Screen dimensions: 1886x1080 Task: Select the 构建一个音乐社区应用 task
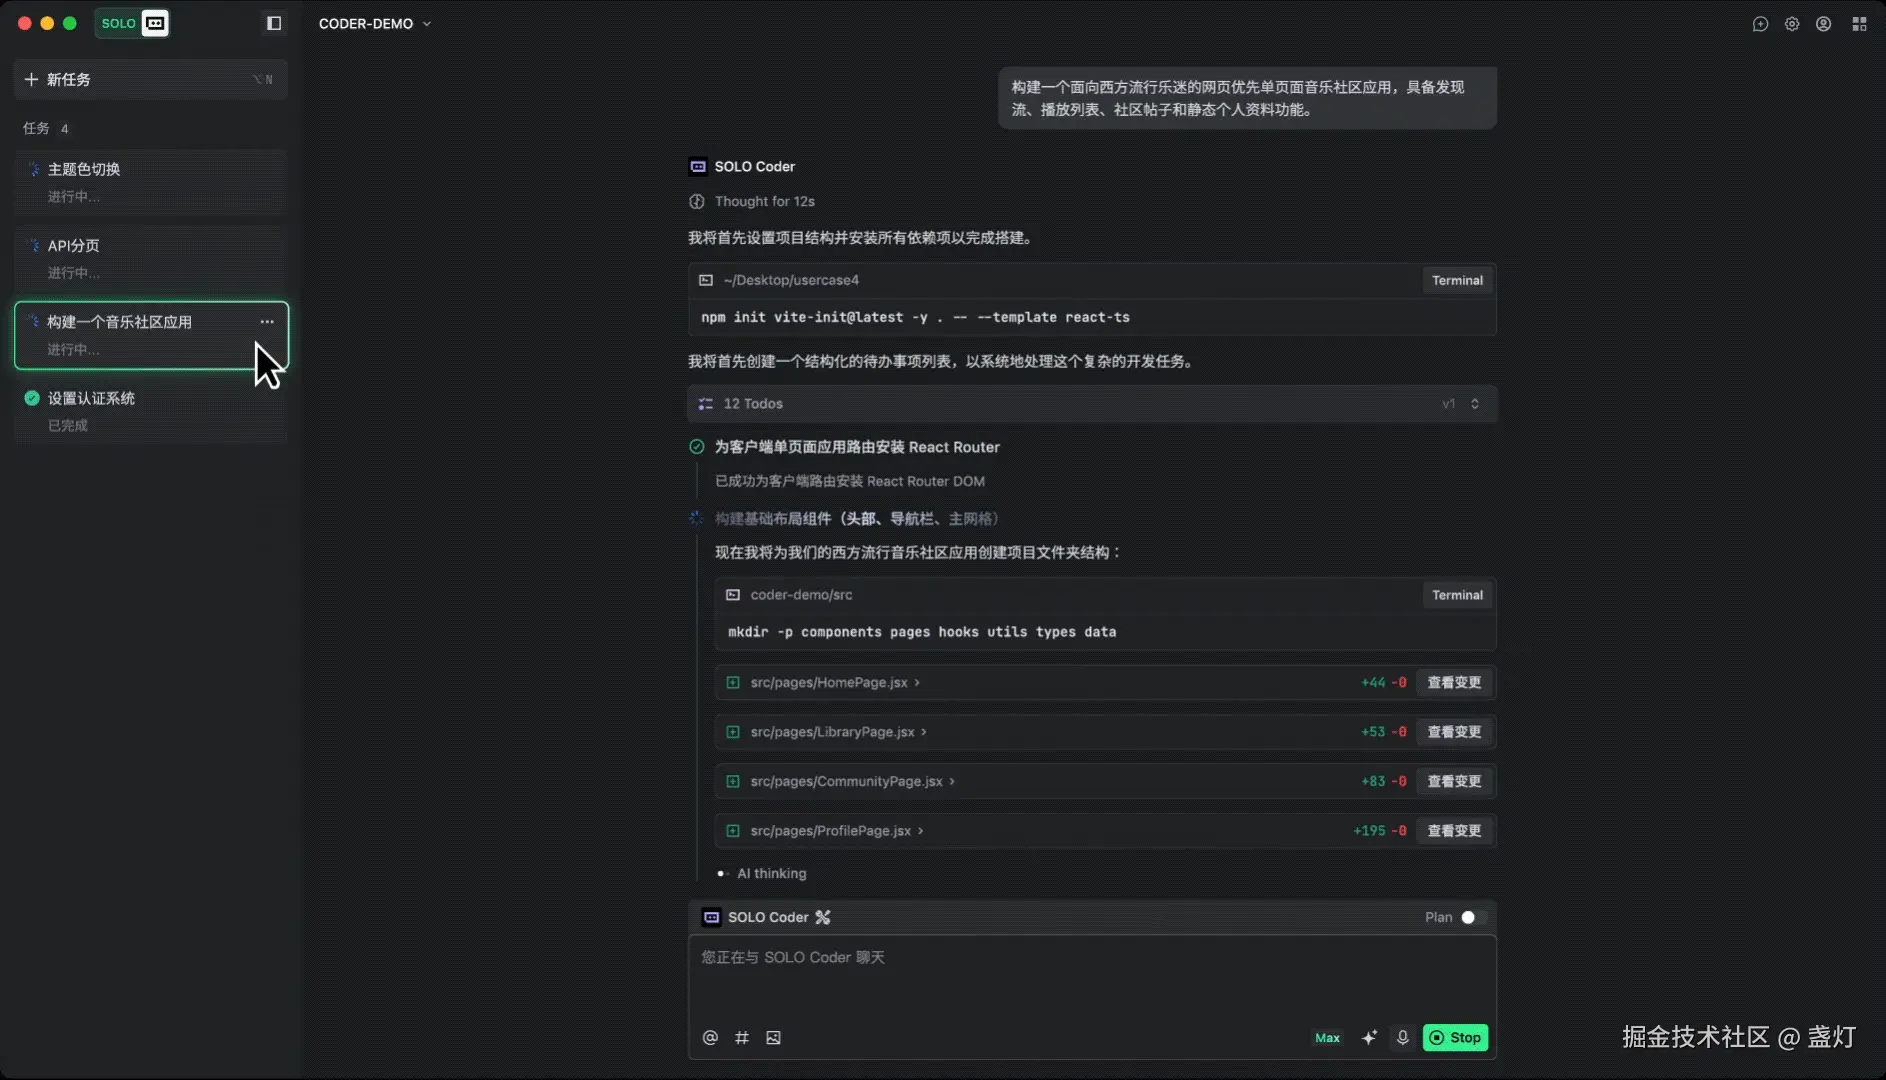(x=151, y=335)
